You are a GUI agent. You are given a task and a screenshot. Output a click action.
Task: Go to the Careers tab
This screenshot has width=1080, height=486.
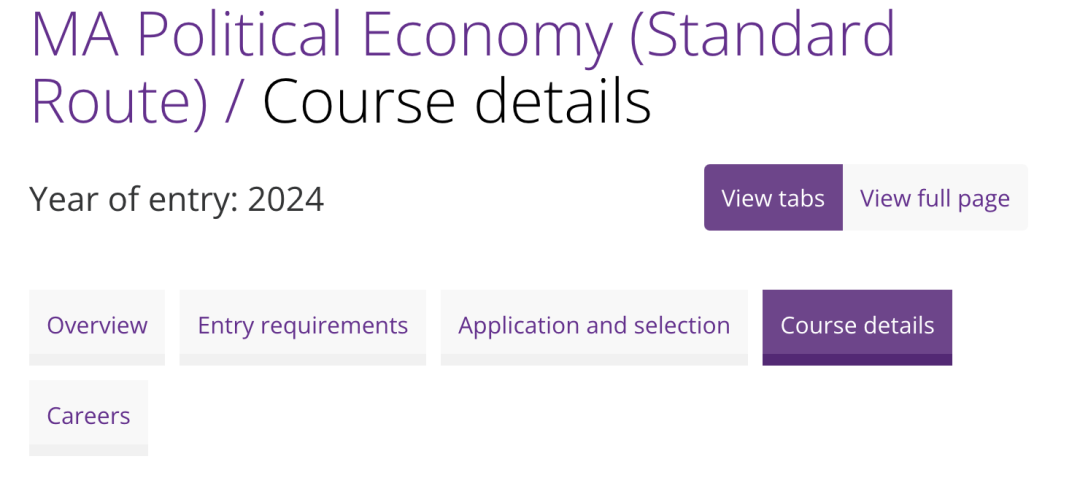click(x=88, y=416)
